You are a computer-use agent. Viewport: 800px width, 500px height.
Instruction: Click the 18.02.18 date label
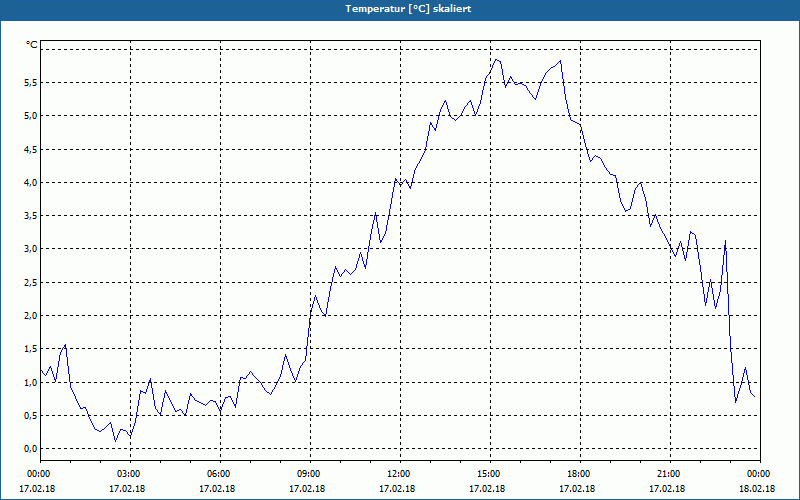click(x=757, y=489)
